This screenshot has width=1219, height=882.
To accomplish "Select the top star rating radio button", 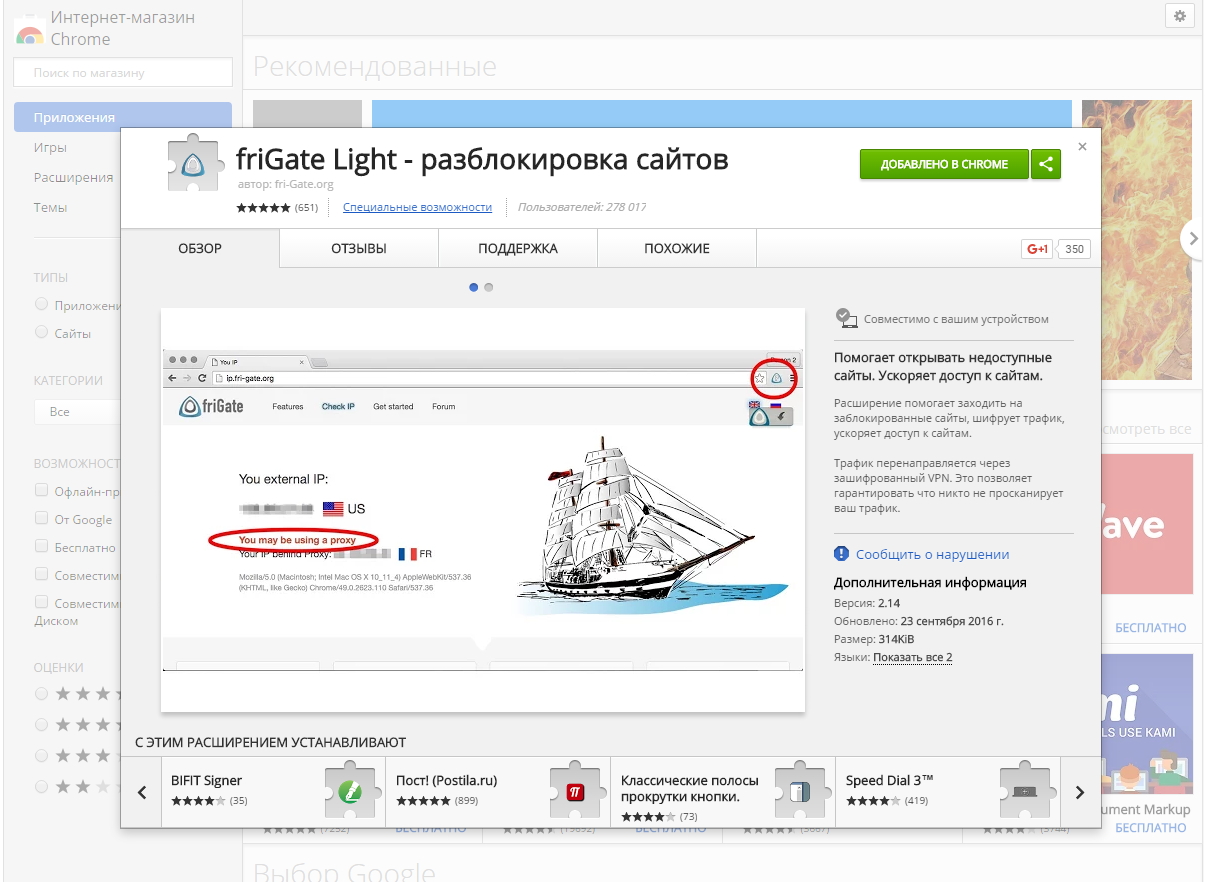I will tap(41, 693).
